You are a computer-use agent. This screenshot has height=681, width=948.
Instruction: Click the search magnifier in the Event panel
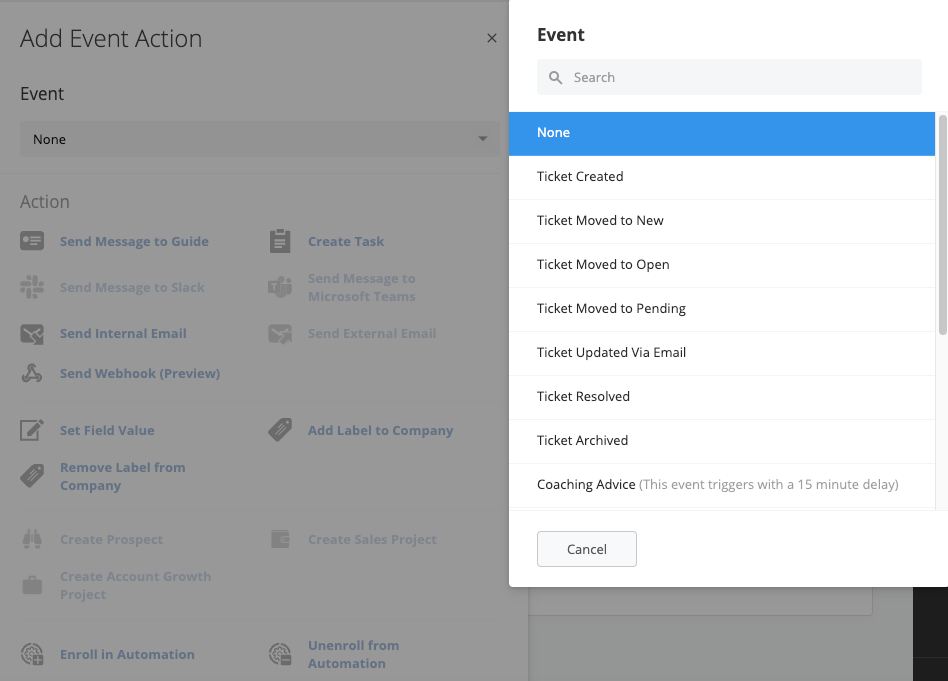tap(555, 77)
